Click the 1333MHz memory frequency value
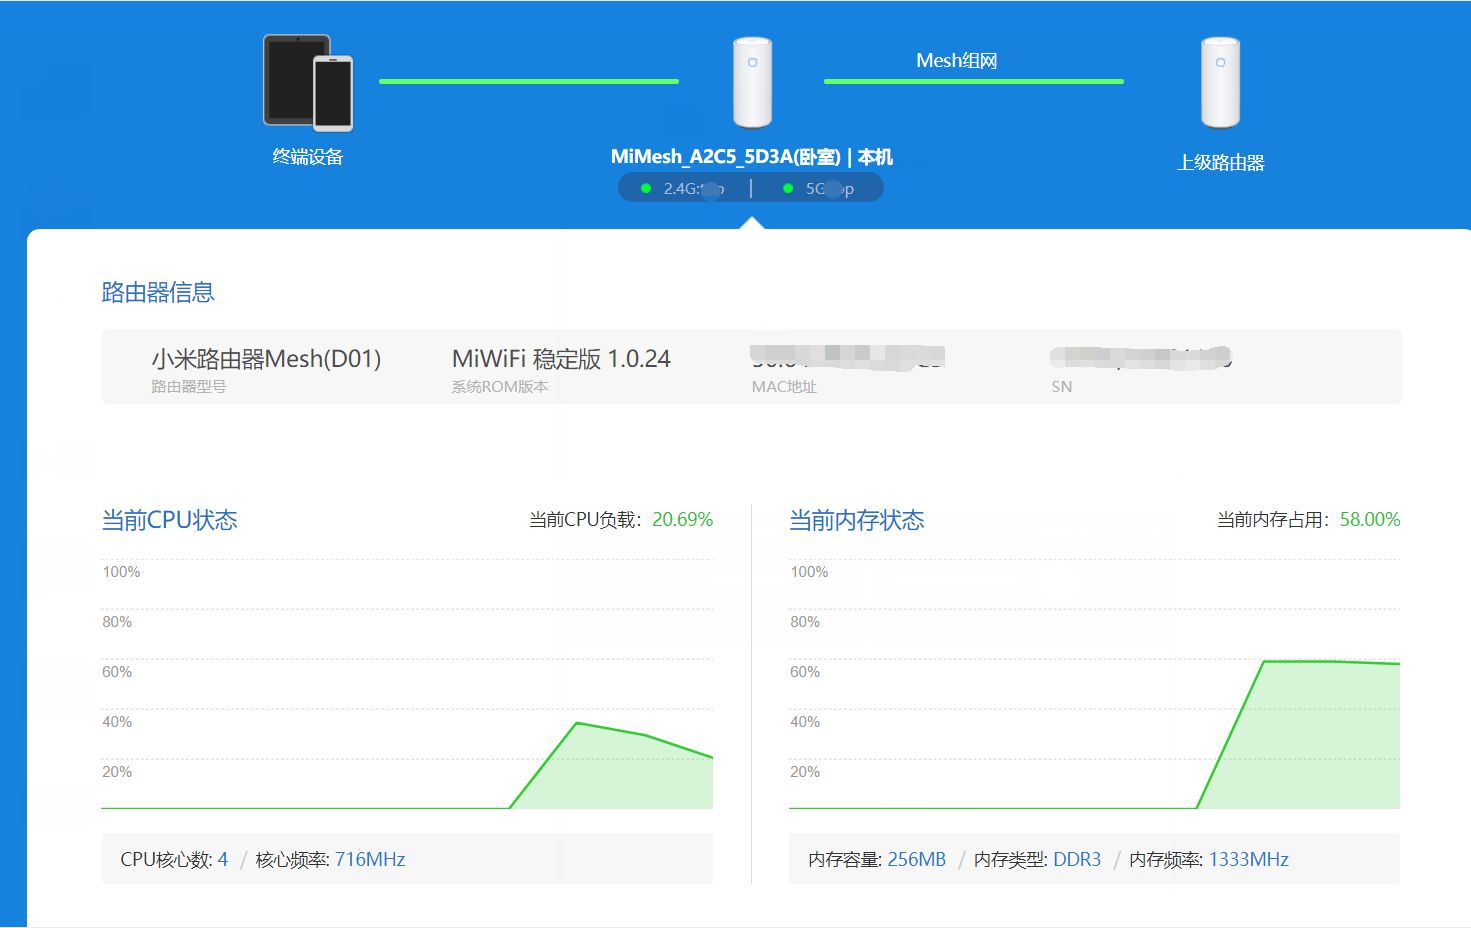Viewport: 1471px width, 928px height. tap(1248, 859)
